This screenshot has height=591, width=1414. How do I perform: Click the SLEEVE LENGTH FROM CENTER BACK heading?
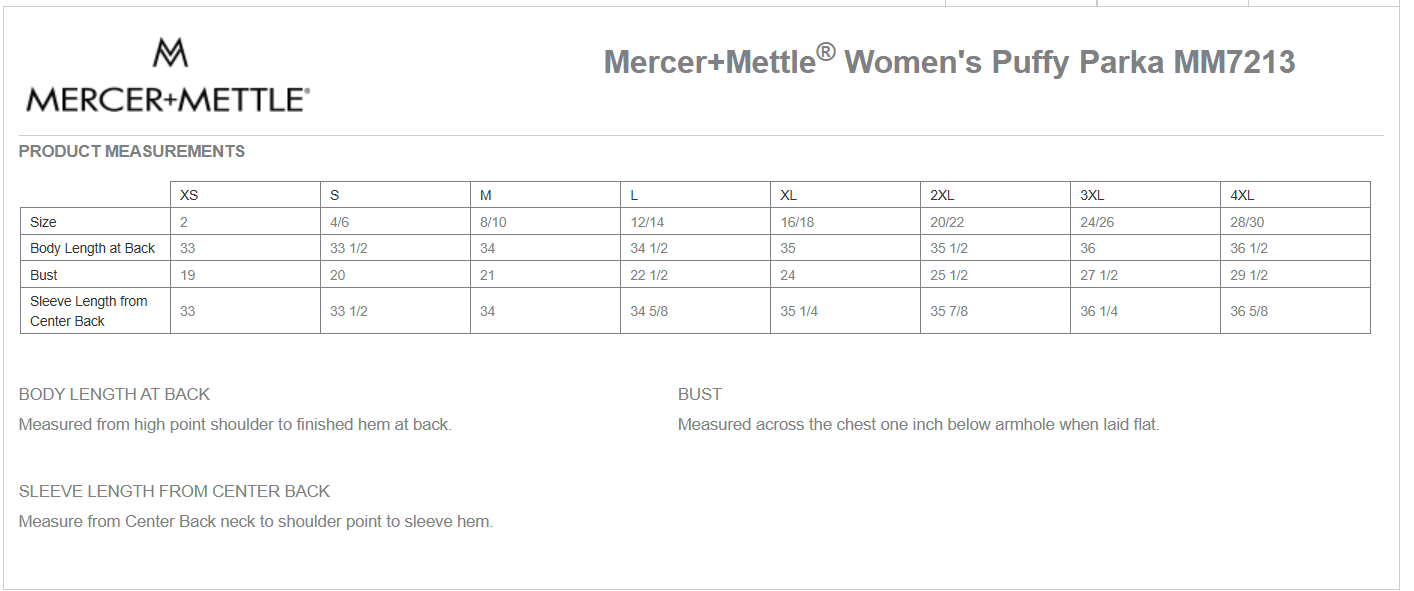click(174, 492)
